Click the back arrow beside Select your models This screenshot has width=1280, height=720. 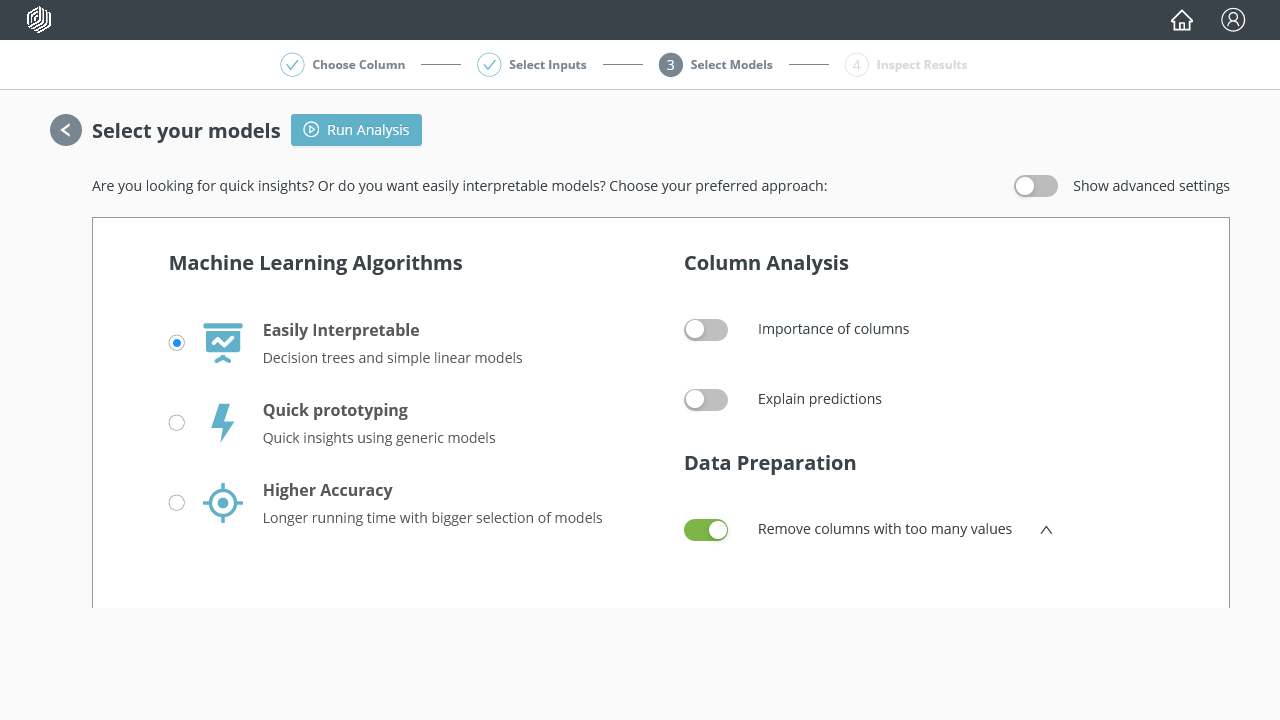[x=66, y=130]
